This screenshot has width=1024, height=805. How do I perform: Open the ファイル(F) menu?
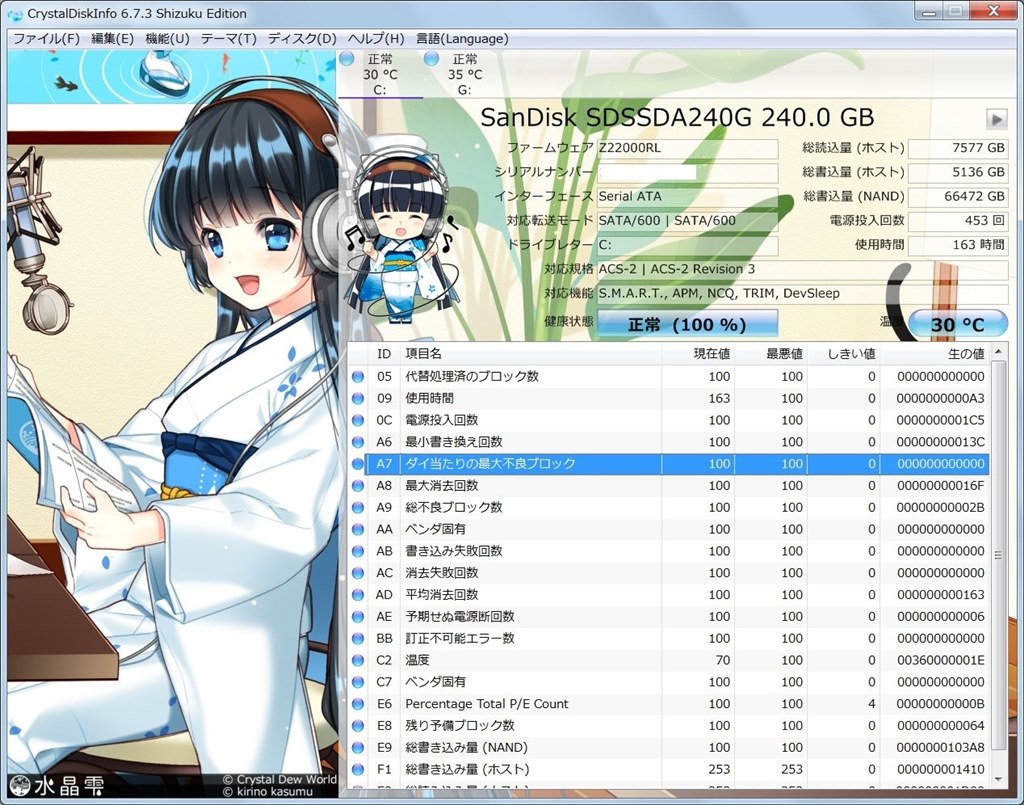point(46,39)
